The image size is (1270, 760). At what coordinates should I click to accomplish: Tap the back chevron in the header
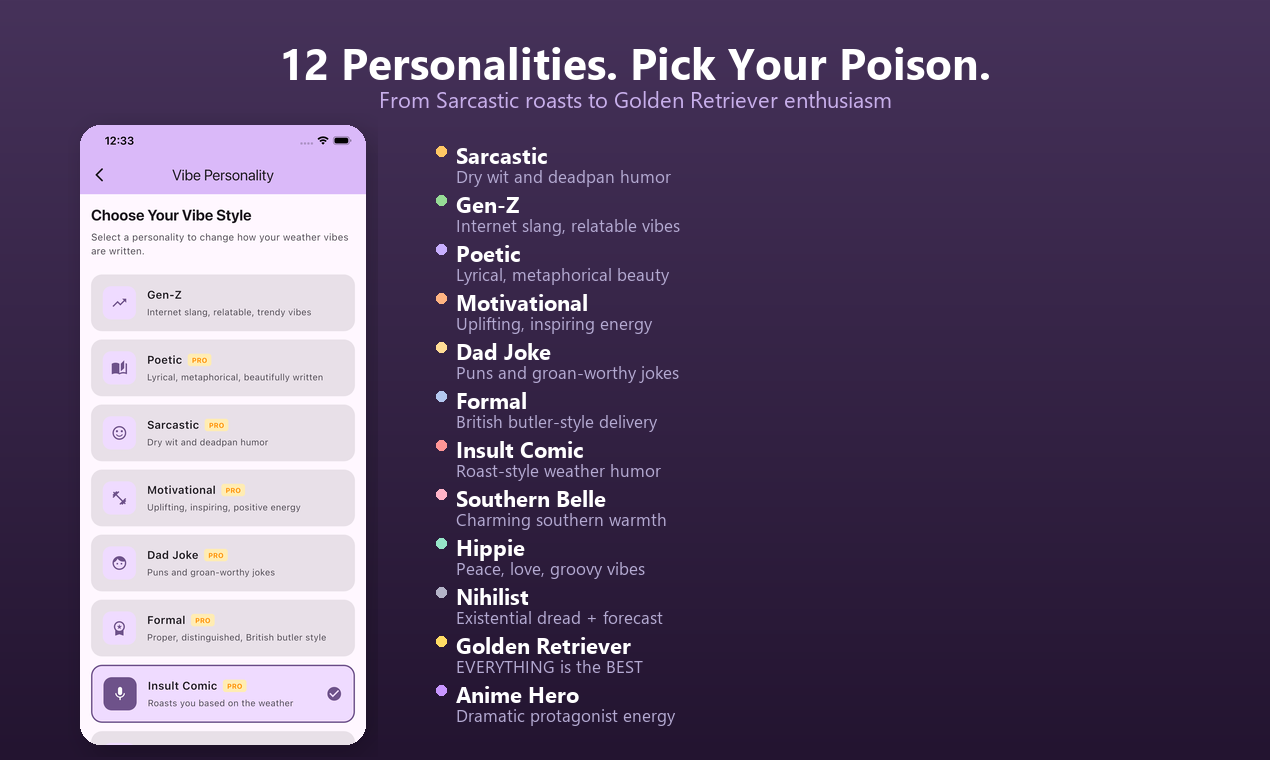click(x=99, y=174)
